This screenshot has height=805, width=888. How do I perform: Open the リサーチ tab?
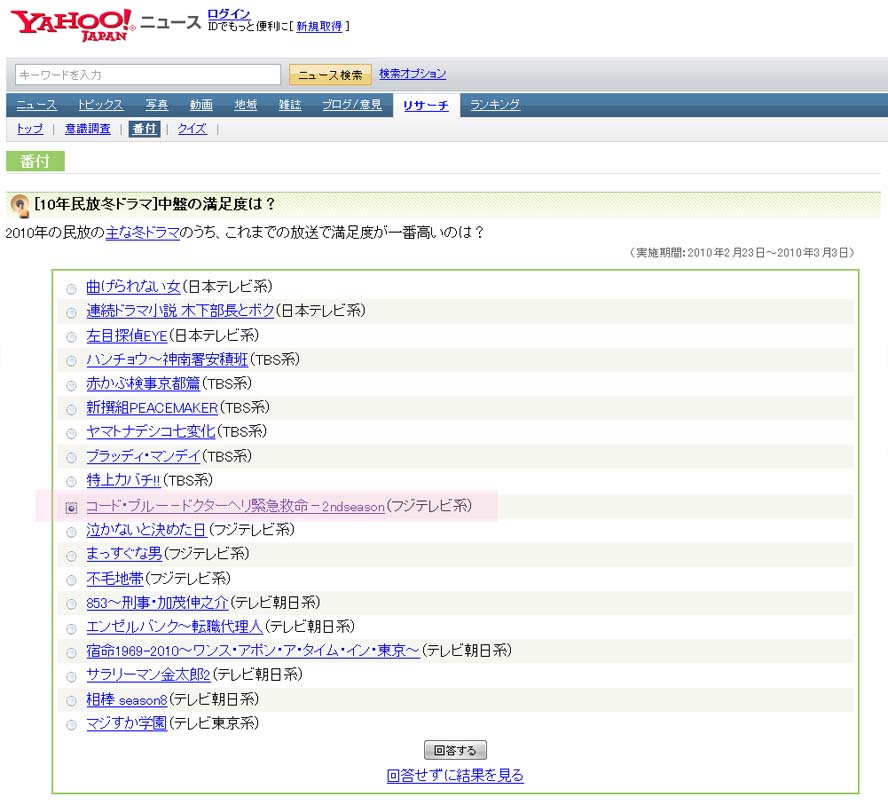tap(426, 105)
